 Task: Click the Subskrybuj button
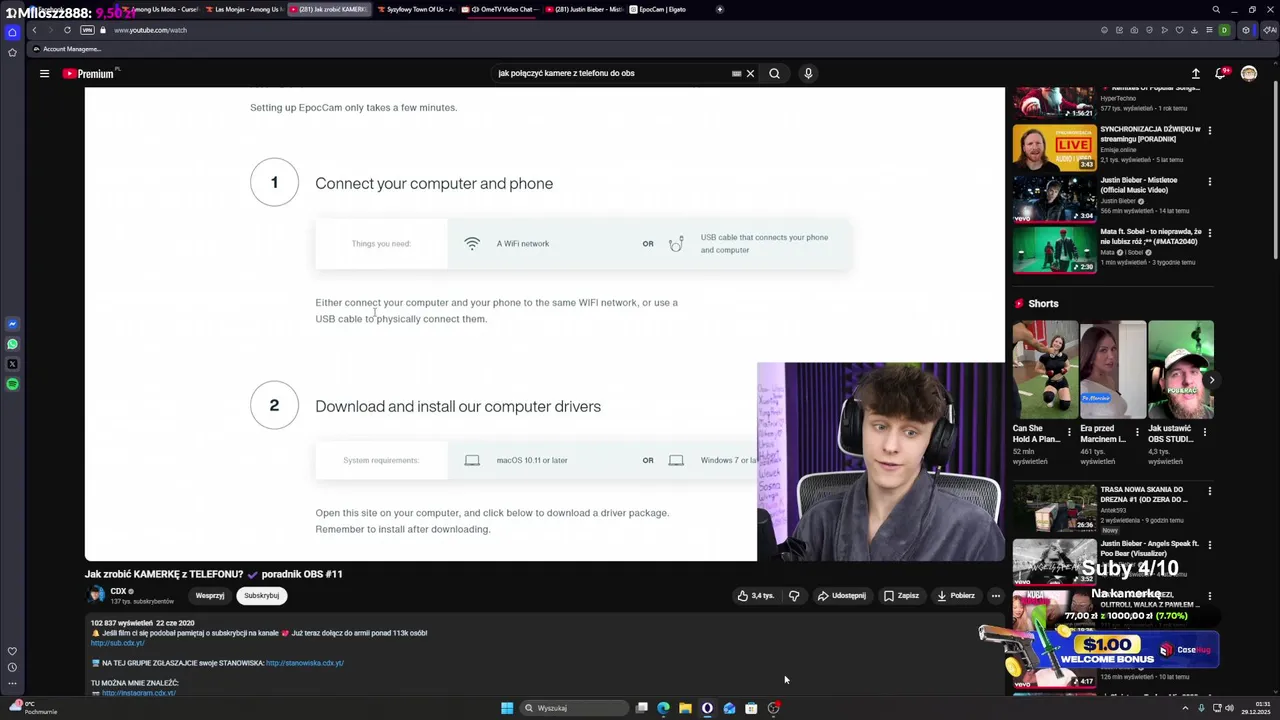point(261,596)
